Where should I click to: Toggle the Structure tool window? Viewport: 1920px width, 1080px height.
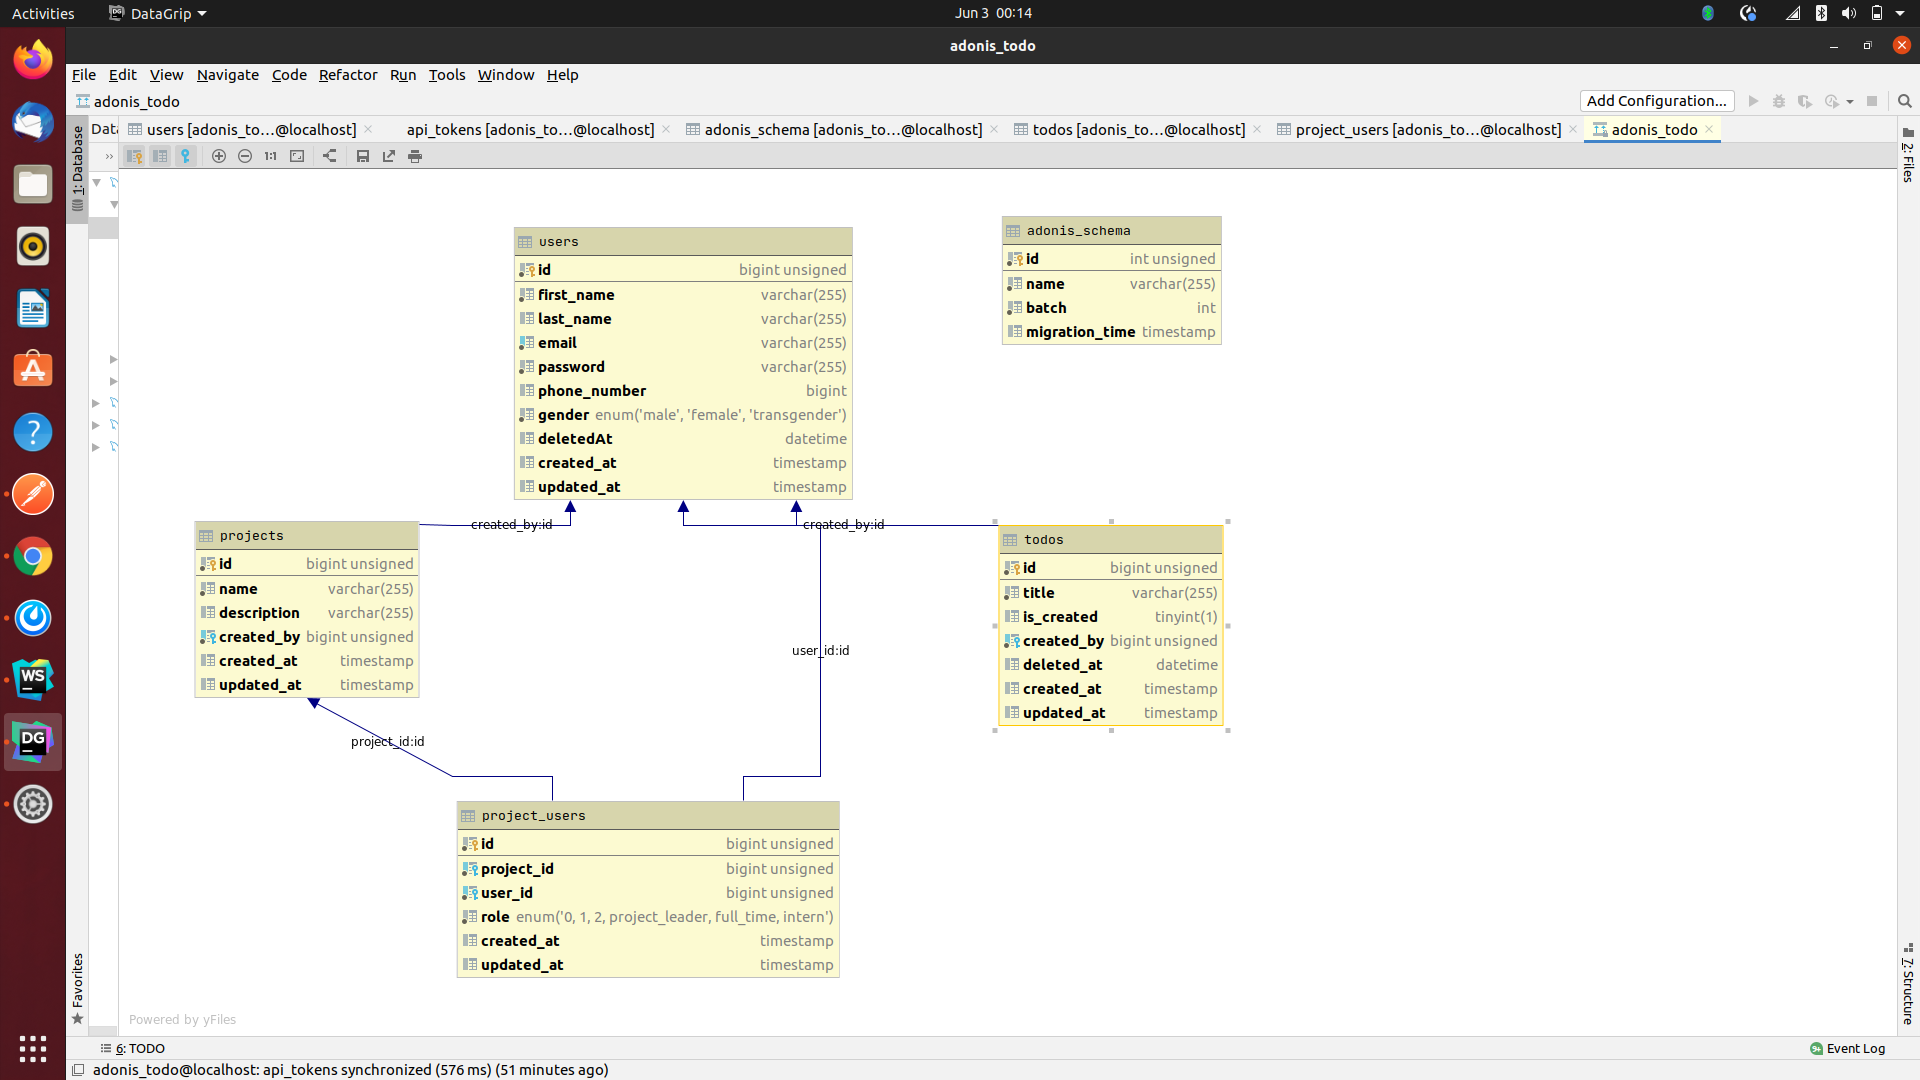[x=1908, y=984]
